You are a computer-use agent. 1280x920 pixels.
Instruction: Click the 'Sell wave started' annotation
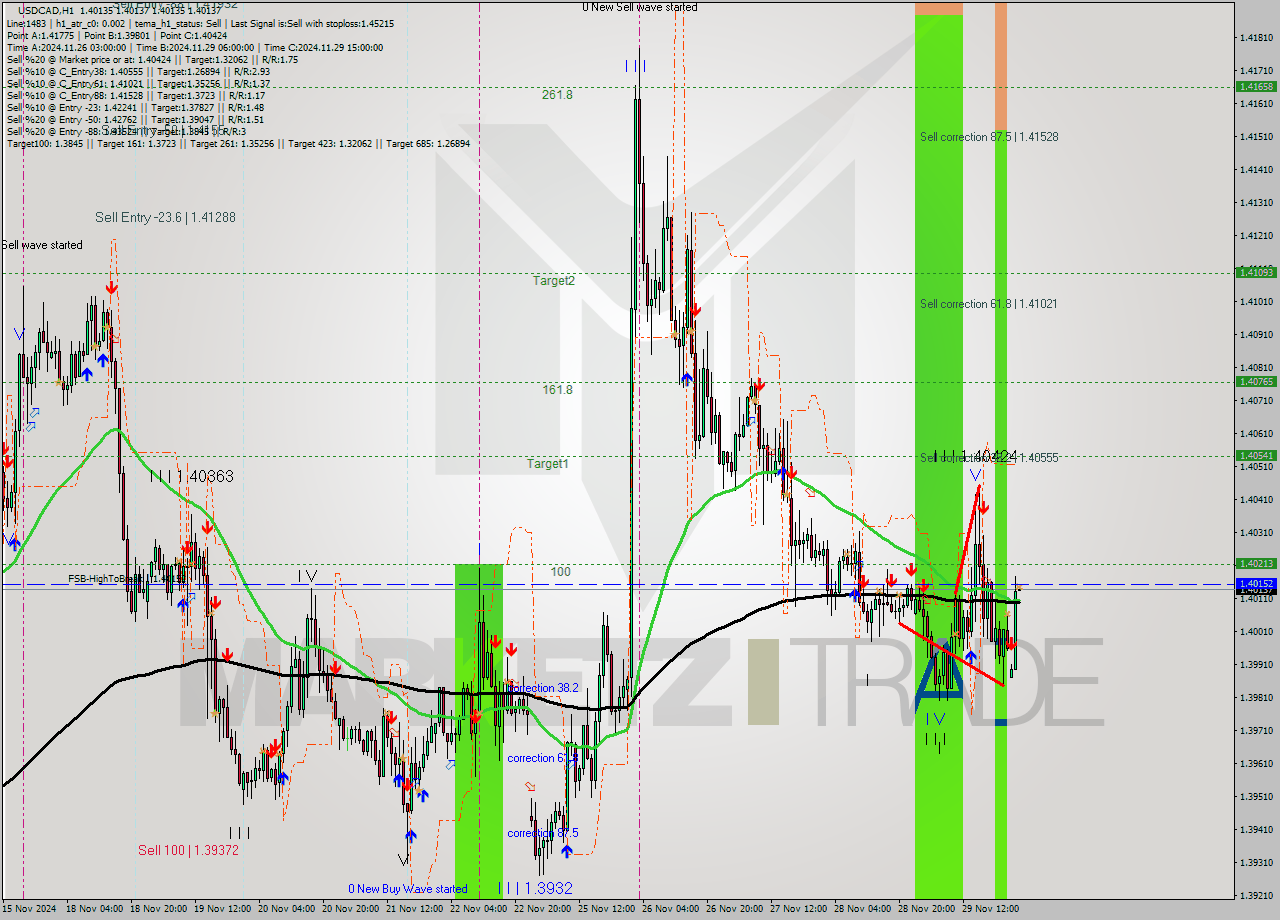coord(42,245)
